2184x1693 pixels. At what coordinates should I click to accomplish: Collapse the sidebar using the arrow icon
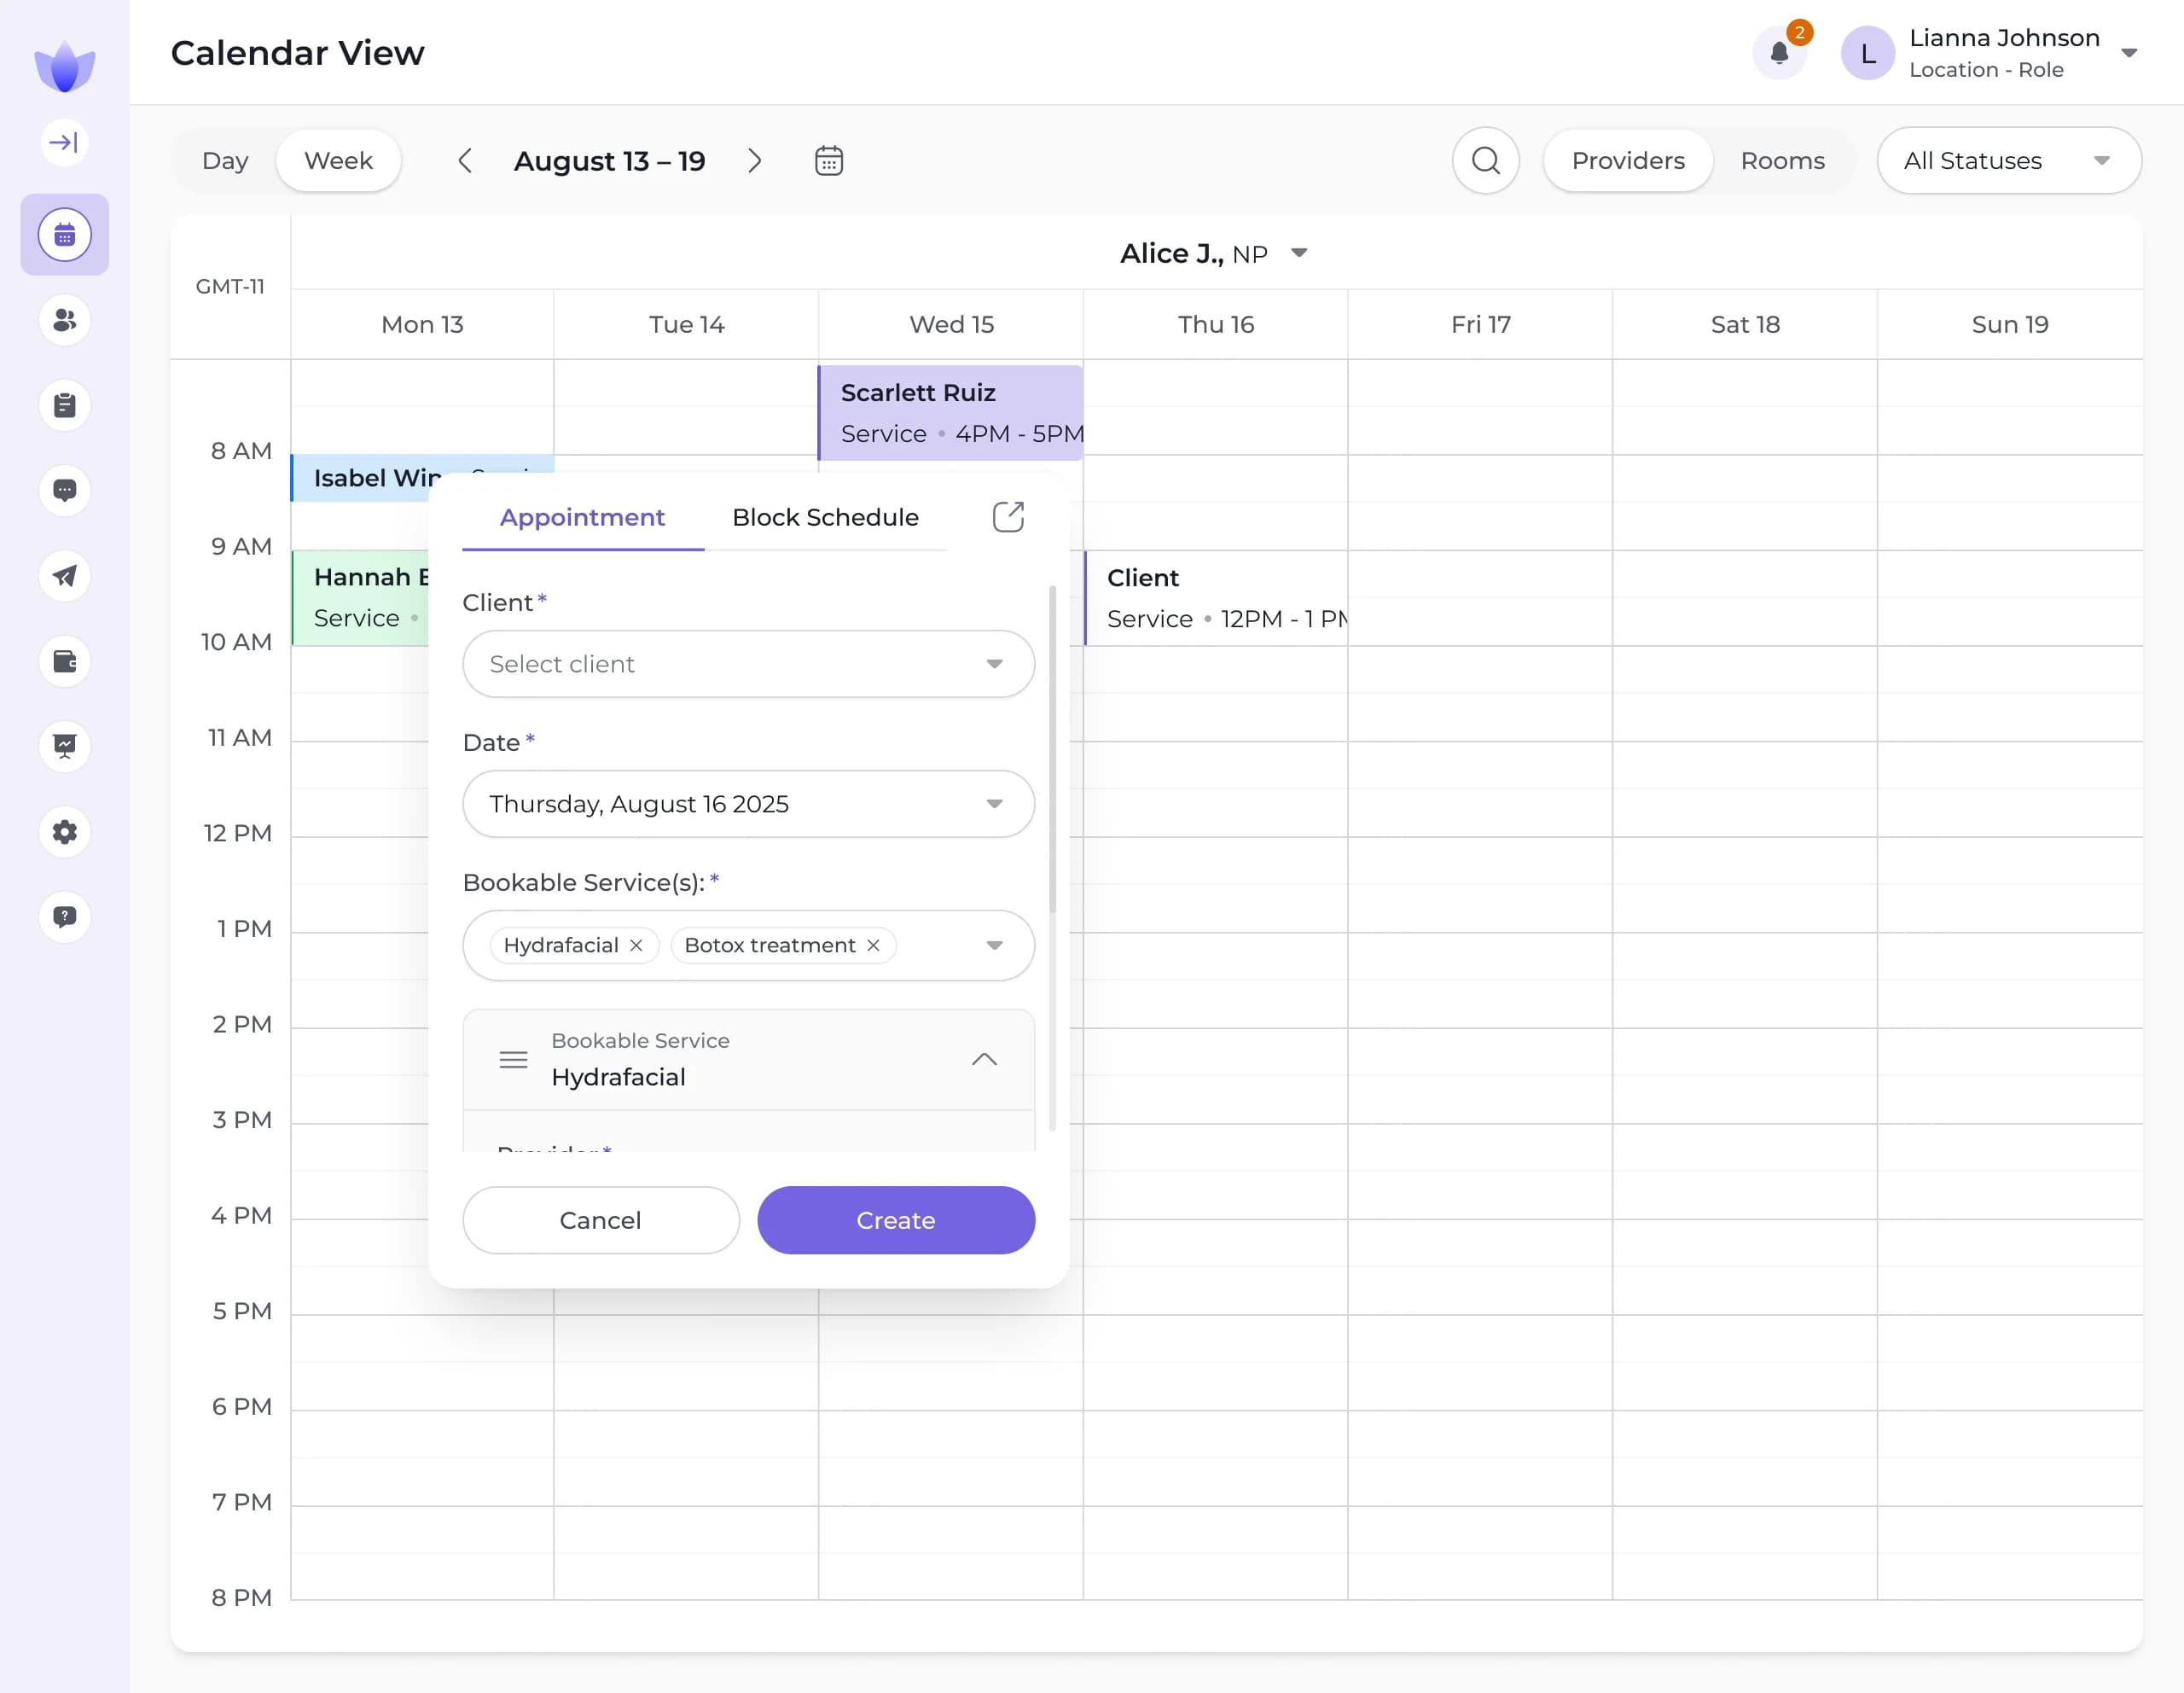pyautogui.click(x=64, y=141)
